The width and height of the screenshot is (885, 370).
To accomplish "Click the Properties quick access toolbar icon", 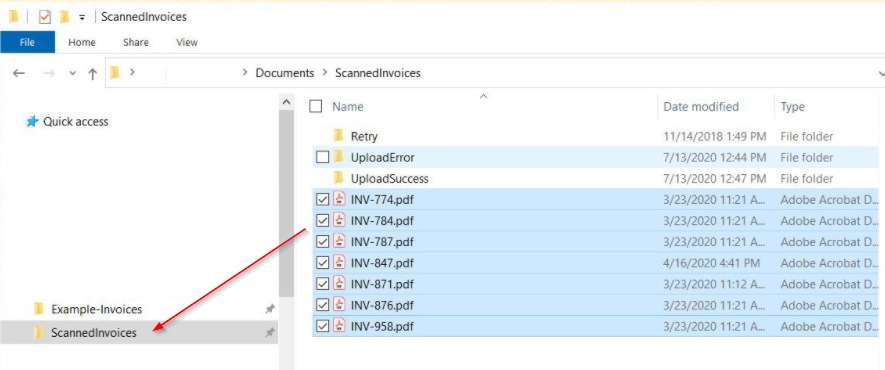I will 45,17.
